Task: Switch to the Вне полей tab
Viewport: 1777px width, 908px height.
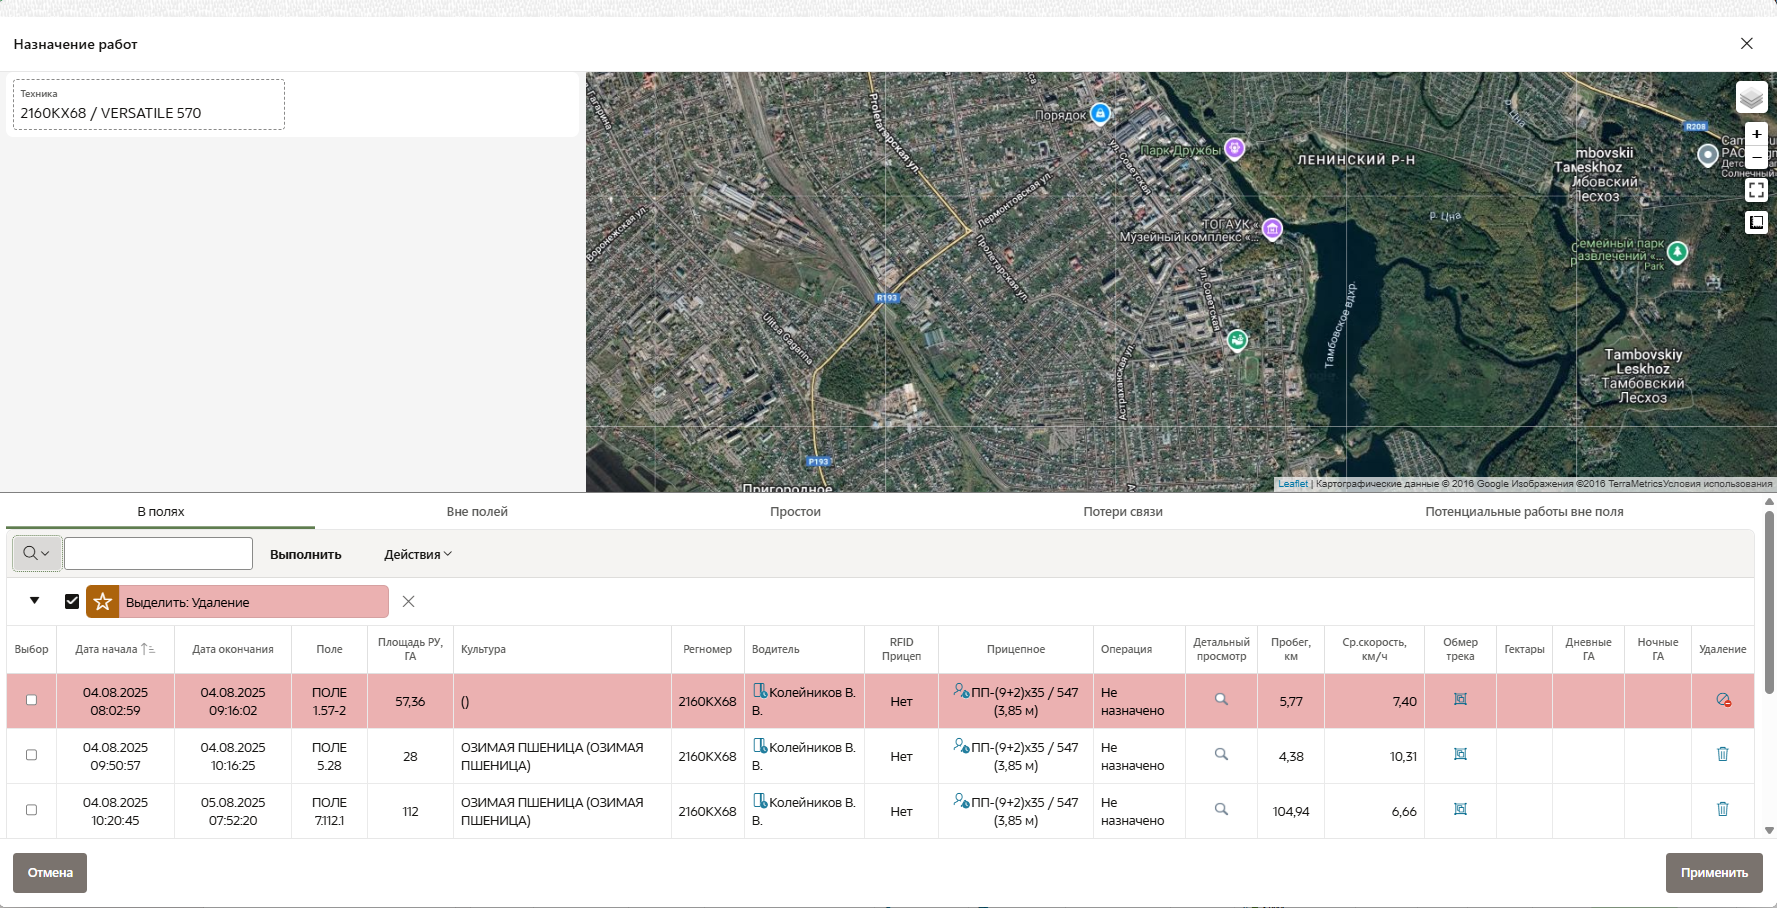Action: tap(477, 512)
